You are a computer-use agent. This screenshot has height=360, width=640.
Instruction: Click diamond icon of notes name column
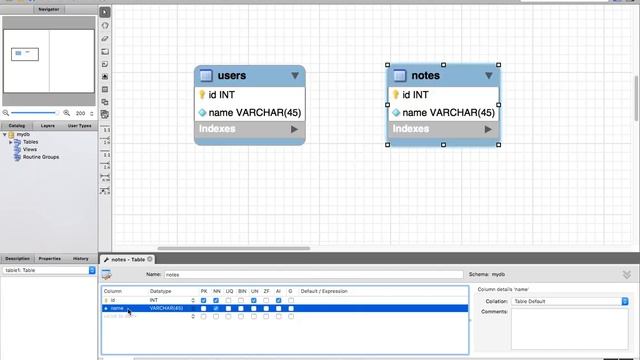click(396, 113)
